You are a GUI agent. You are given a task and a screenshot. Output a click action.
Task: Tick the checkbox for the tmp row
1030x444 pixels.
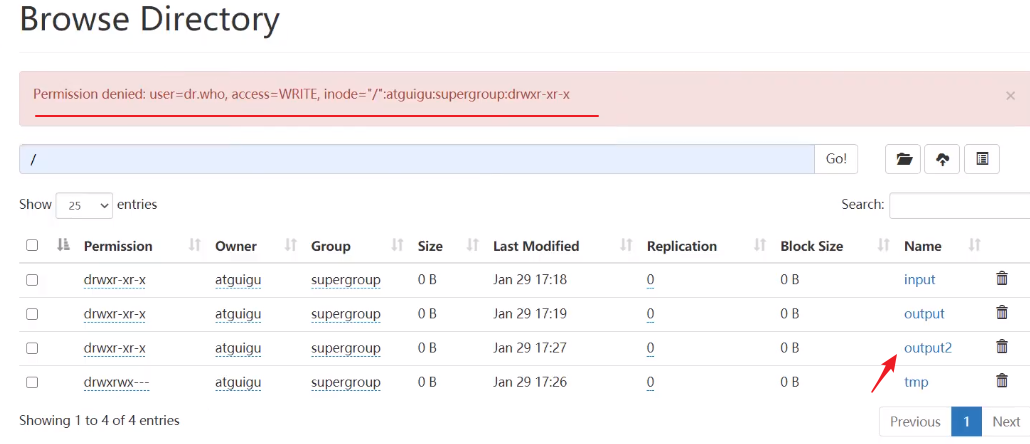(x=32, y=382)
